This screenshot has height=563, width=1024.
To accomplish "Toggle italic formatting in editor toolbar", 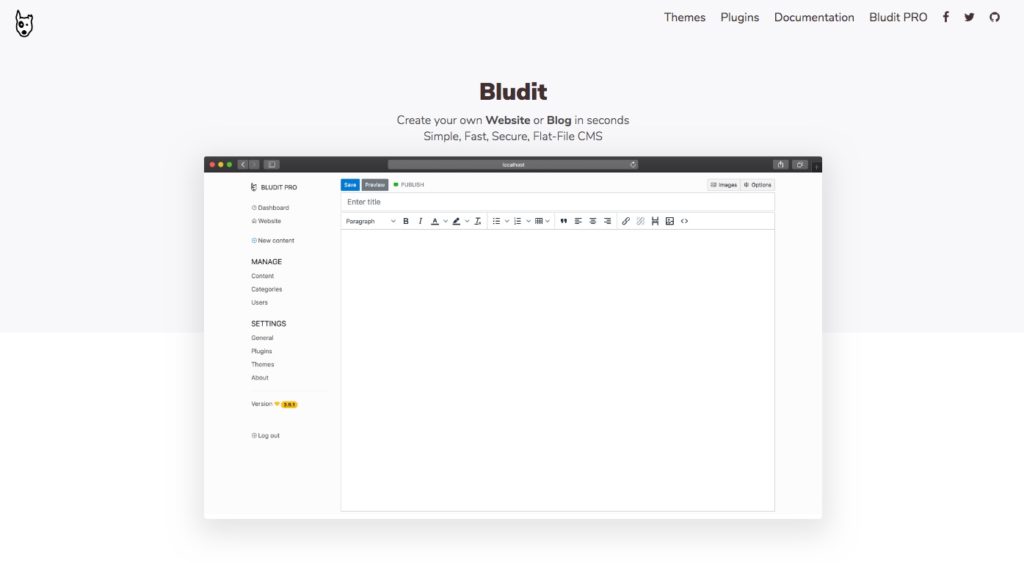I will (420, 221).
